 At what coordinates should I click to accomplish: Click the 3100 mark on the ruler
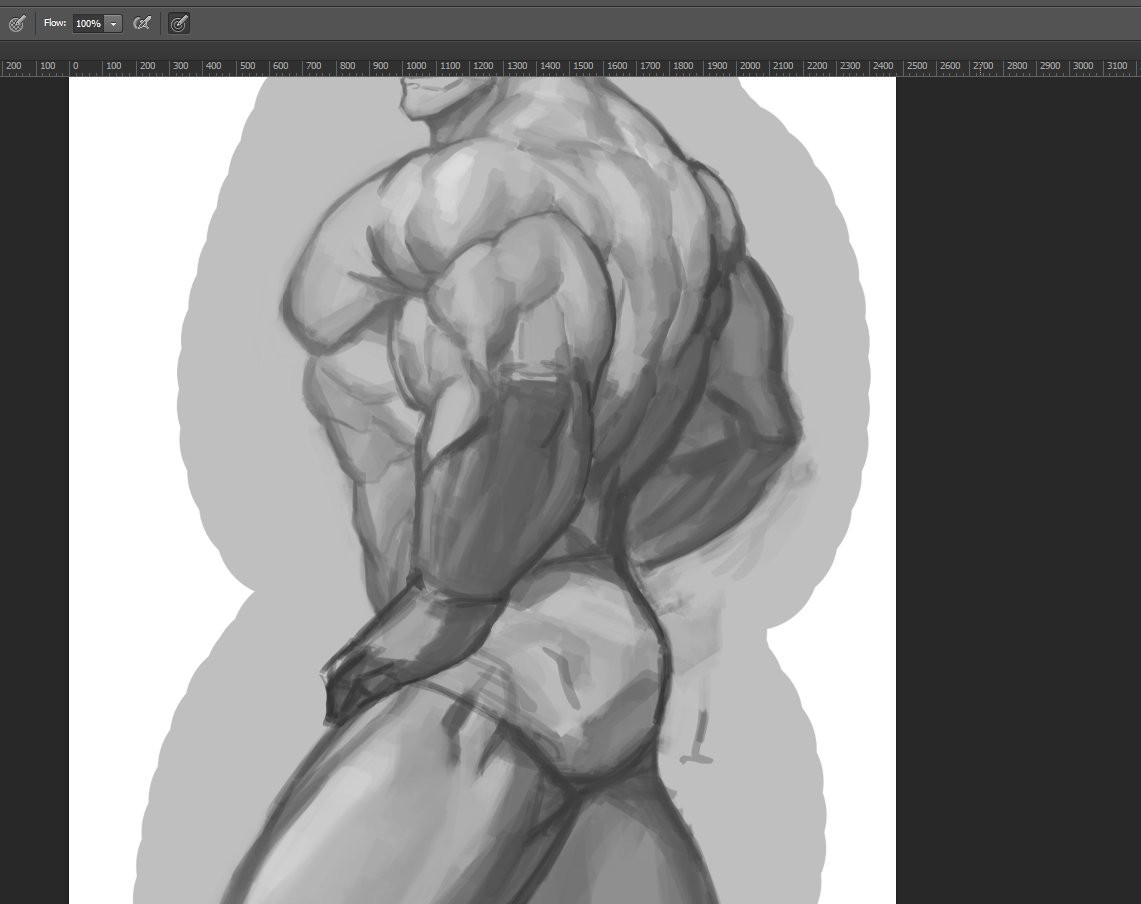(x=1117, y=66)
